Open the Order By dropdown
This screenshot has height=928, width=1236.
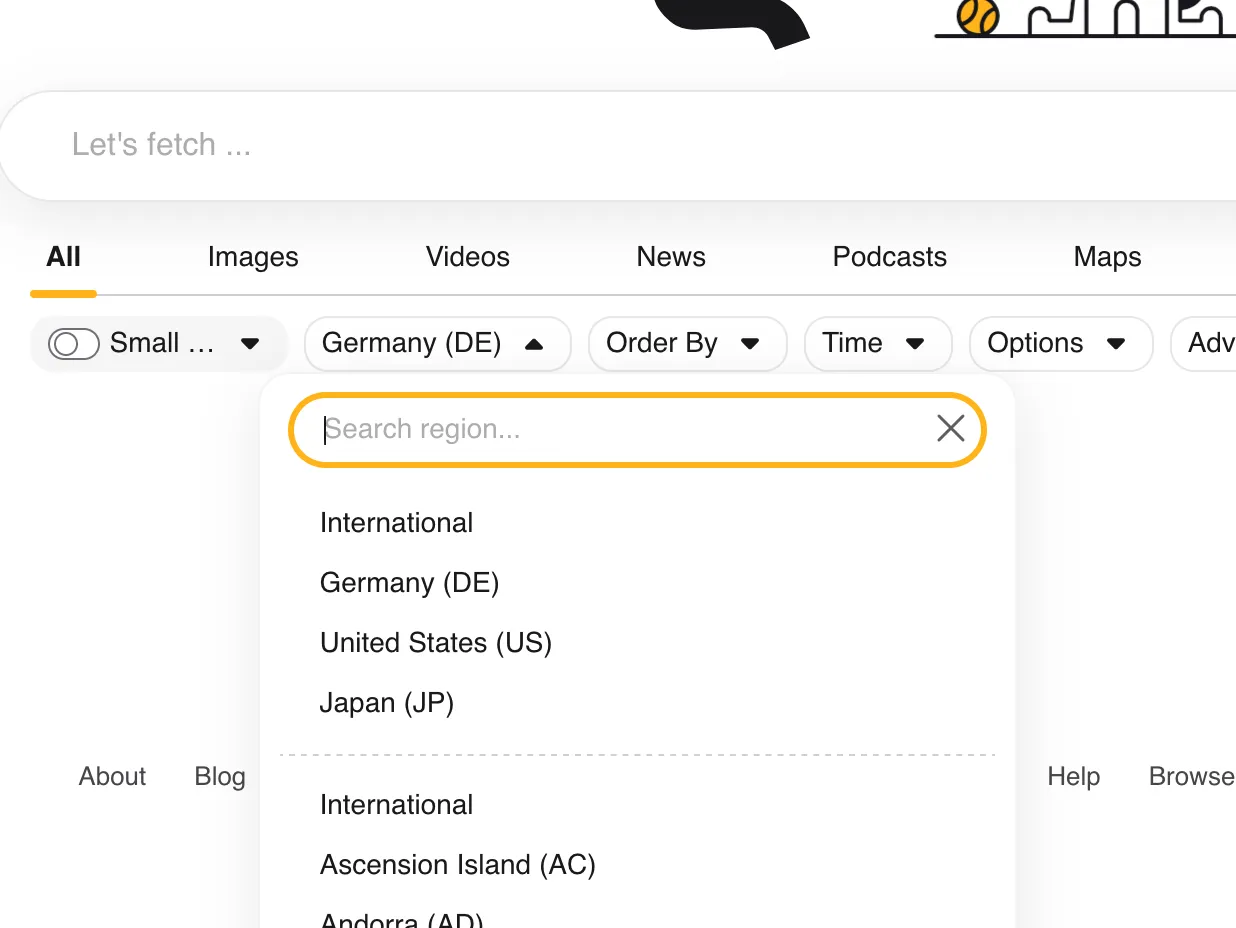[x=686, y=344]
